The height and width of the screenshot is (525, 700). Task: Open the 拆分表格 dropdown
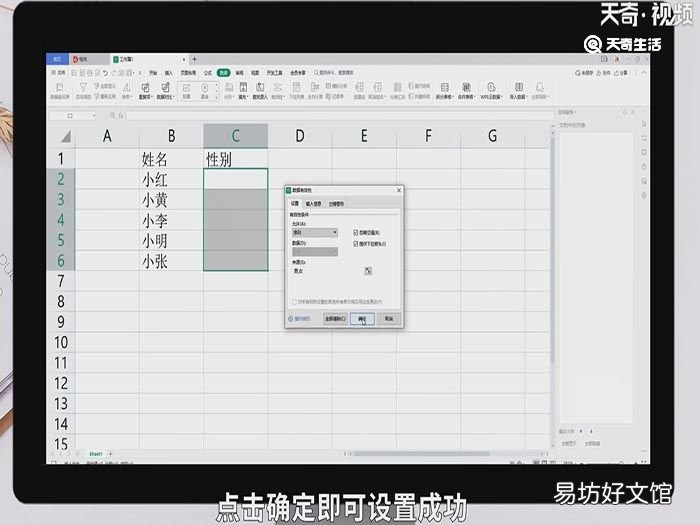(x=445, y=91)
